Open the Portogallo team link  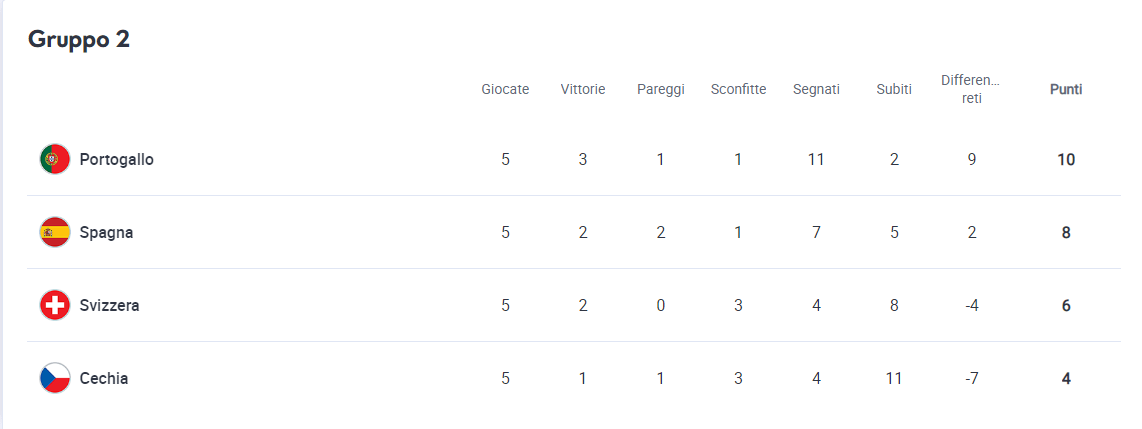coord(117,160)
